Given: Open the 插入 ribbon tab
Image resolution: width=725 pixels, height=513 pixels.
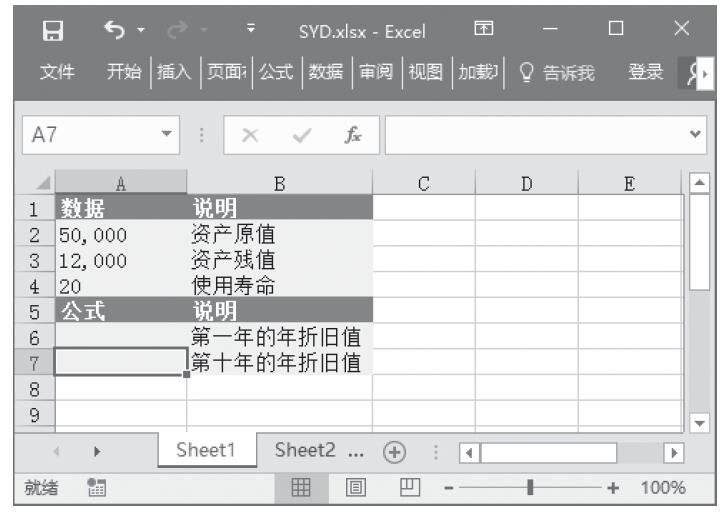Looking at the screenshot, I should pos(173,72).
